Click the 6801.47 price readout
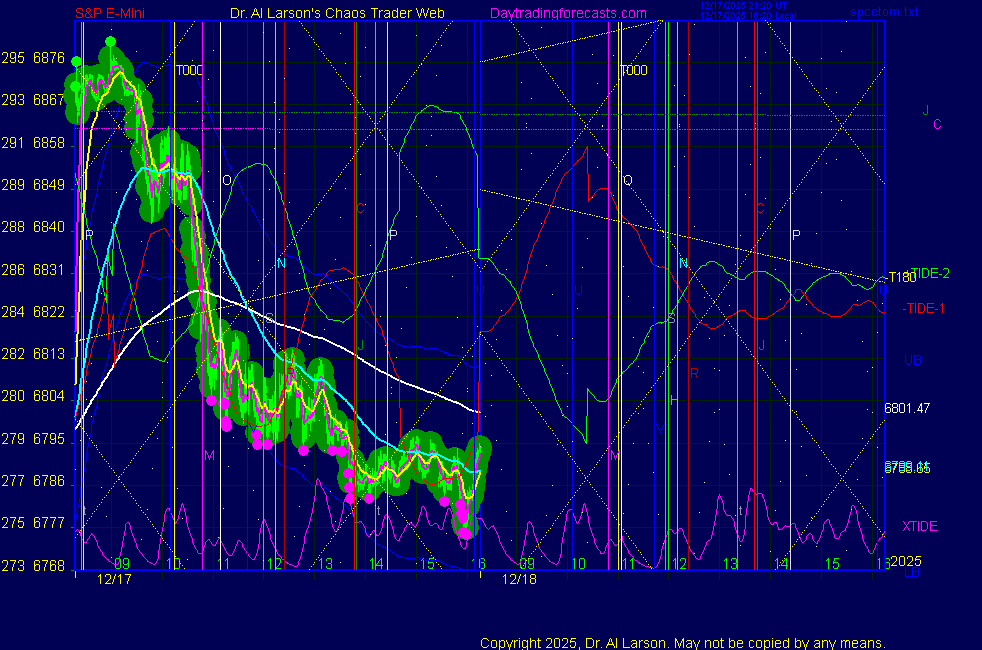 pyautogui.click(x=907, y=408)
